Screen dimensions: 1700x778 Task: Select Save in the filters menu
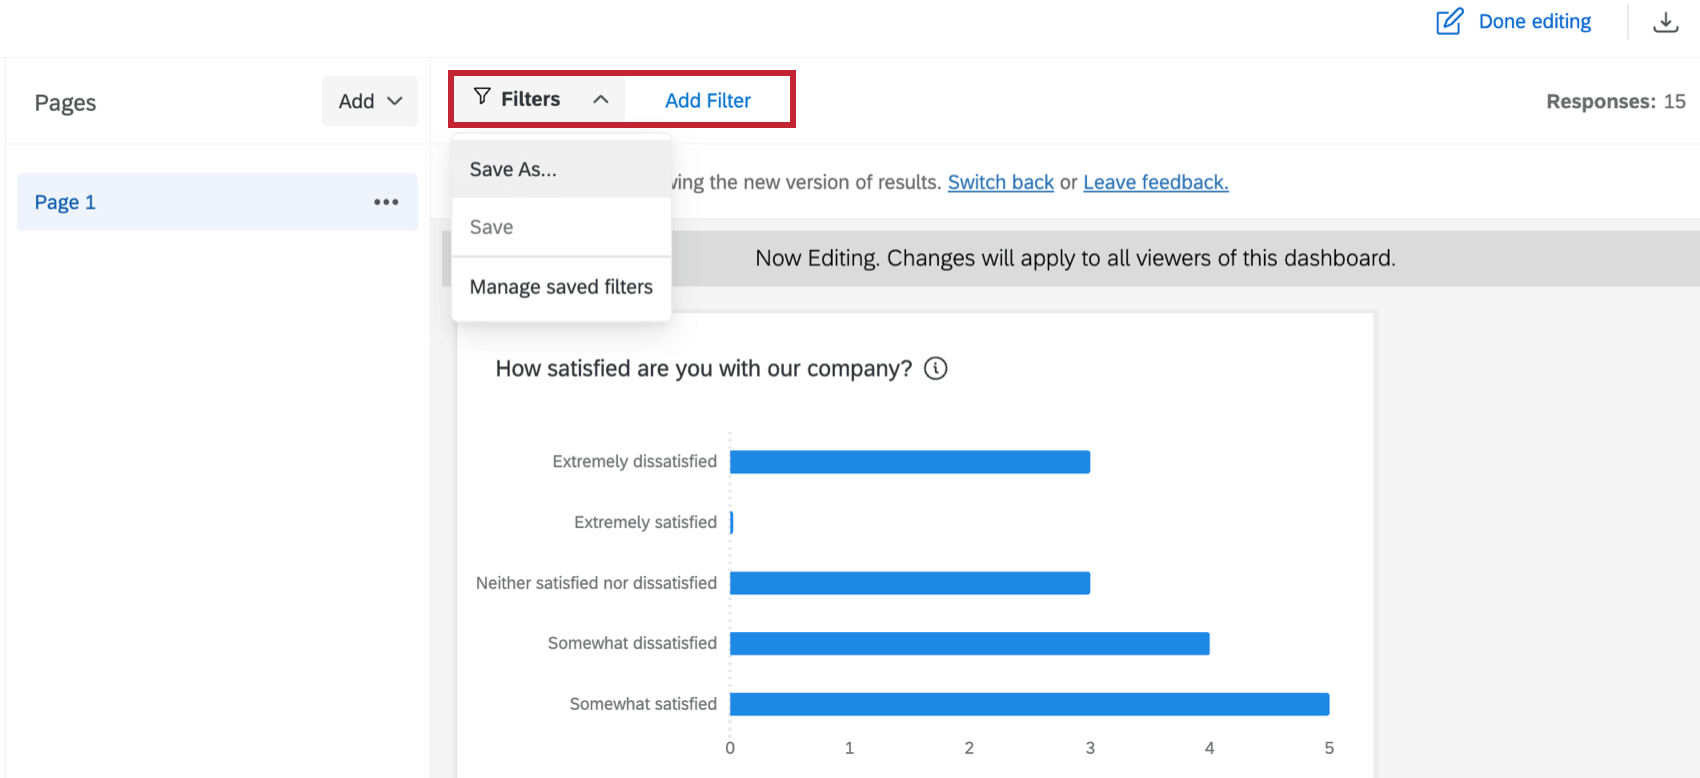tap(492, 227)
